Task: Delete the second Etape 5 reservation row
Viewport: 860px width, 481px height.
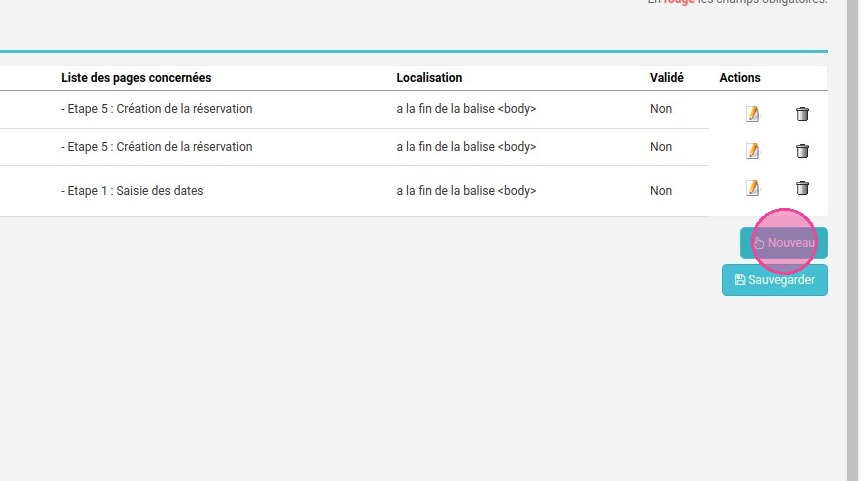Action: click(802, 151)
